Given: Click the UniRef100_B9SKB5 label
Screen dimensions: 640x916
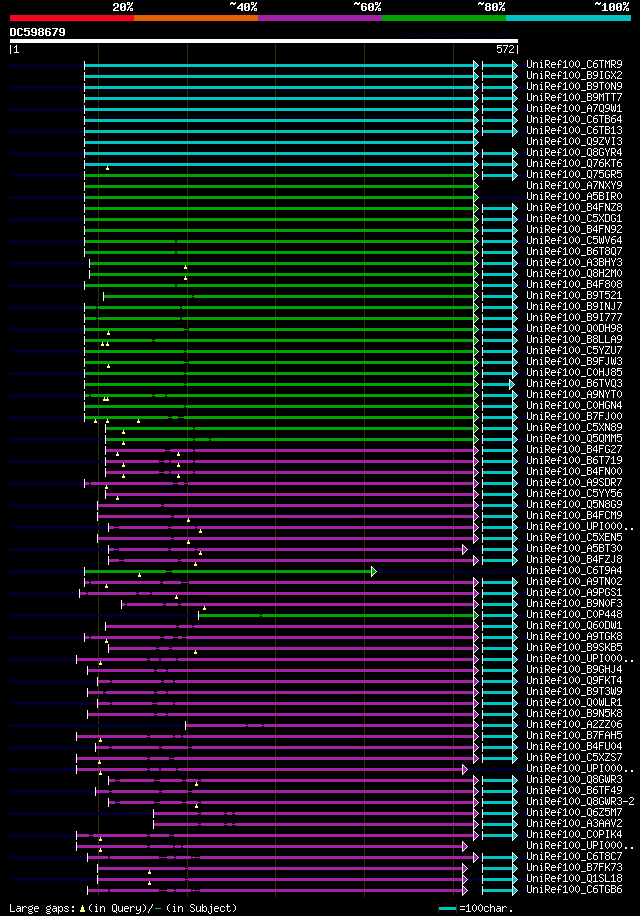Looking at the screenshot, I should [x=574, y=647].
